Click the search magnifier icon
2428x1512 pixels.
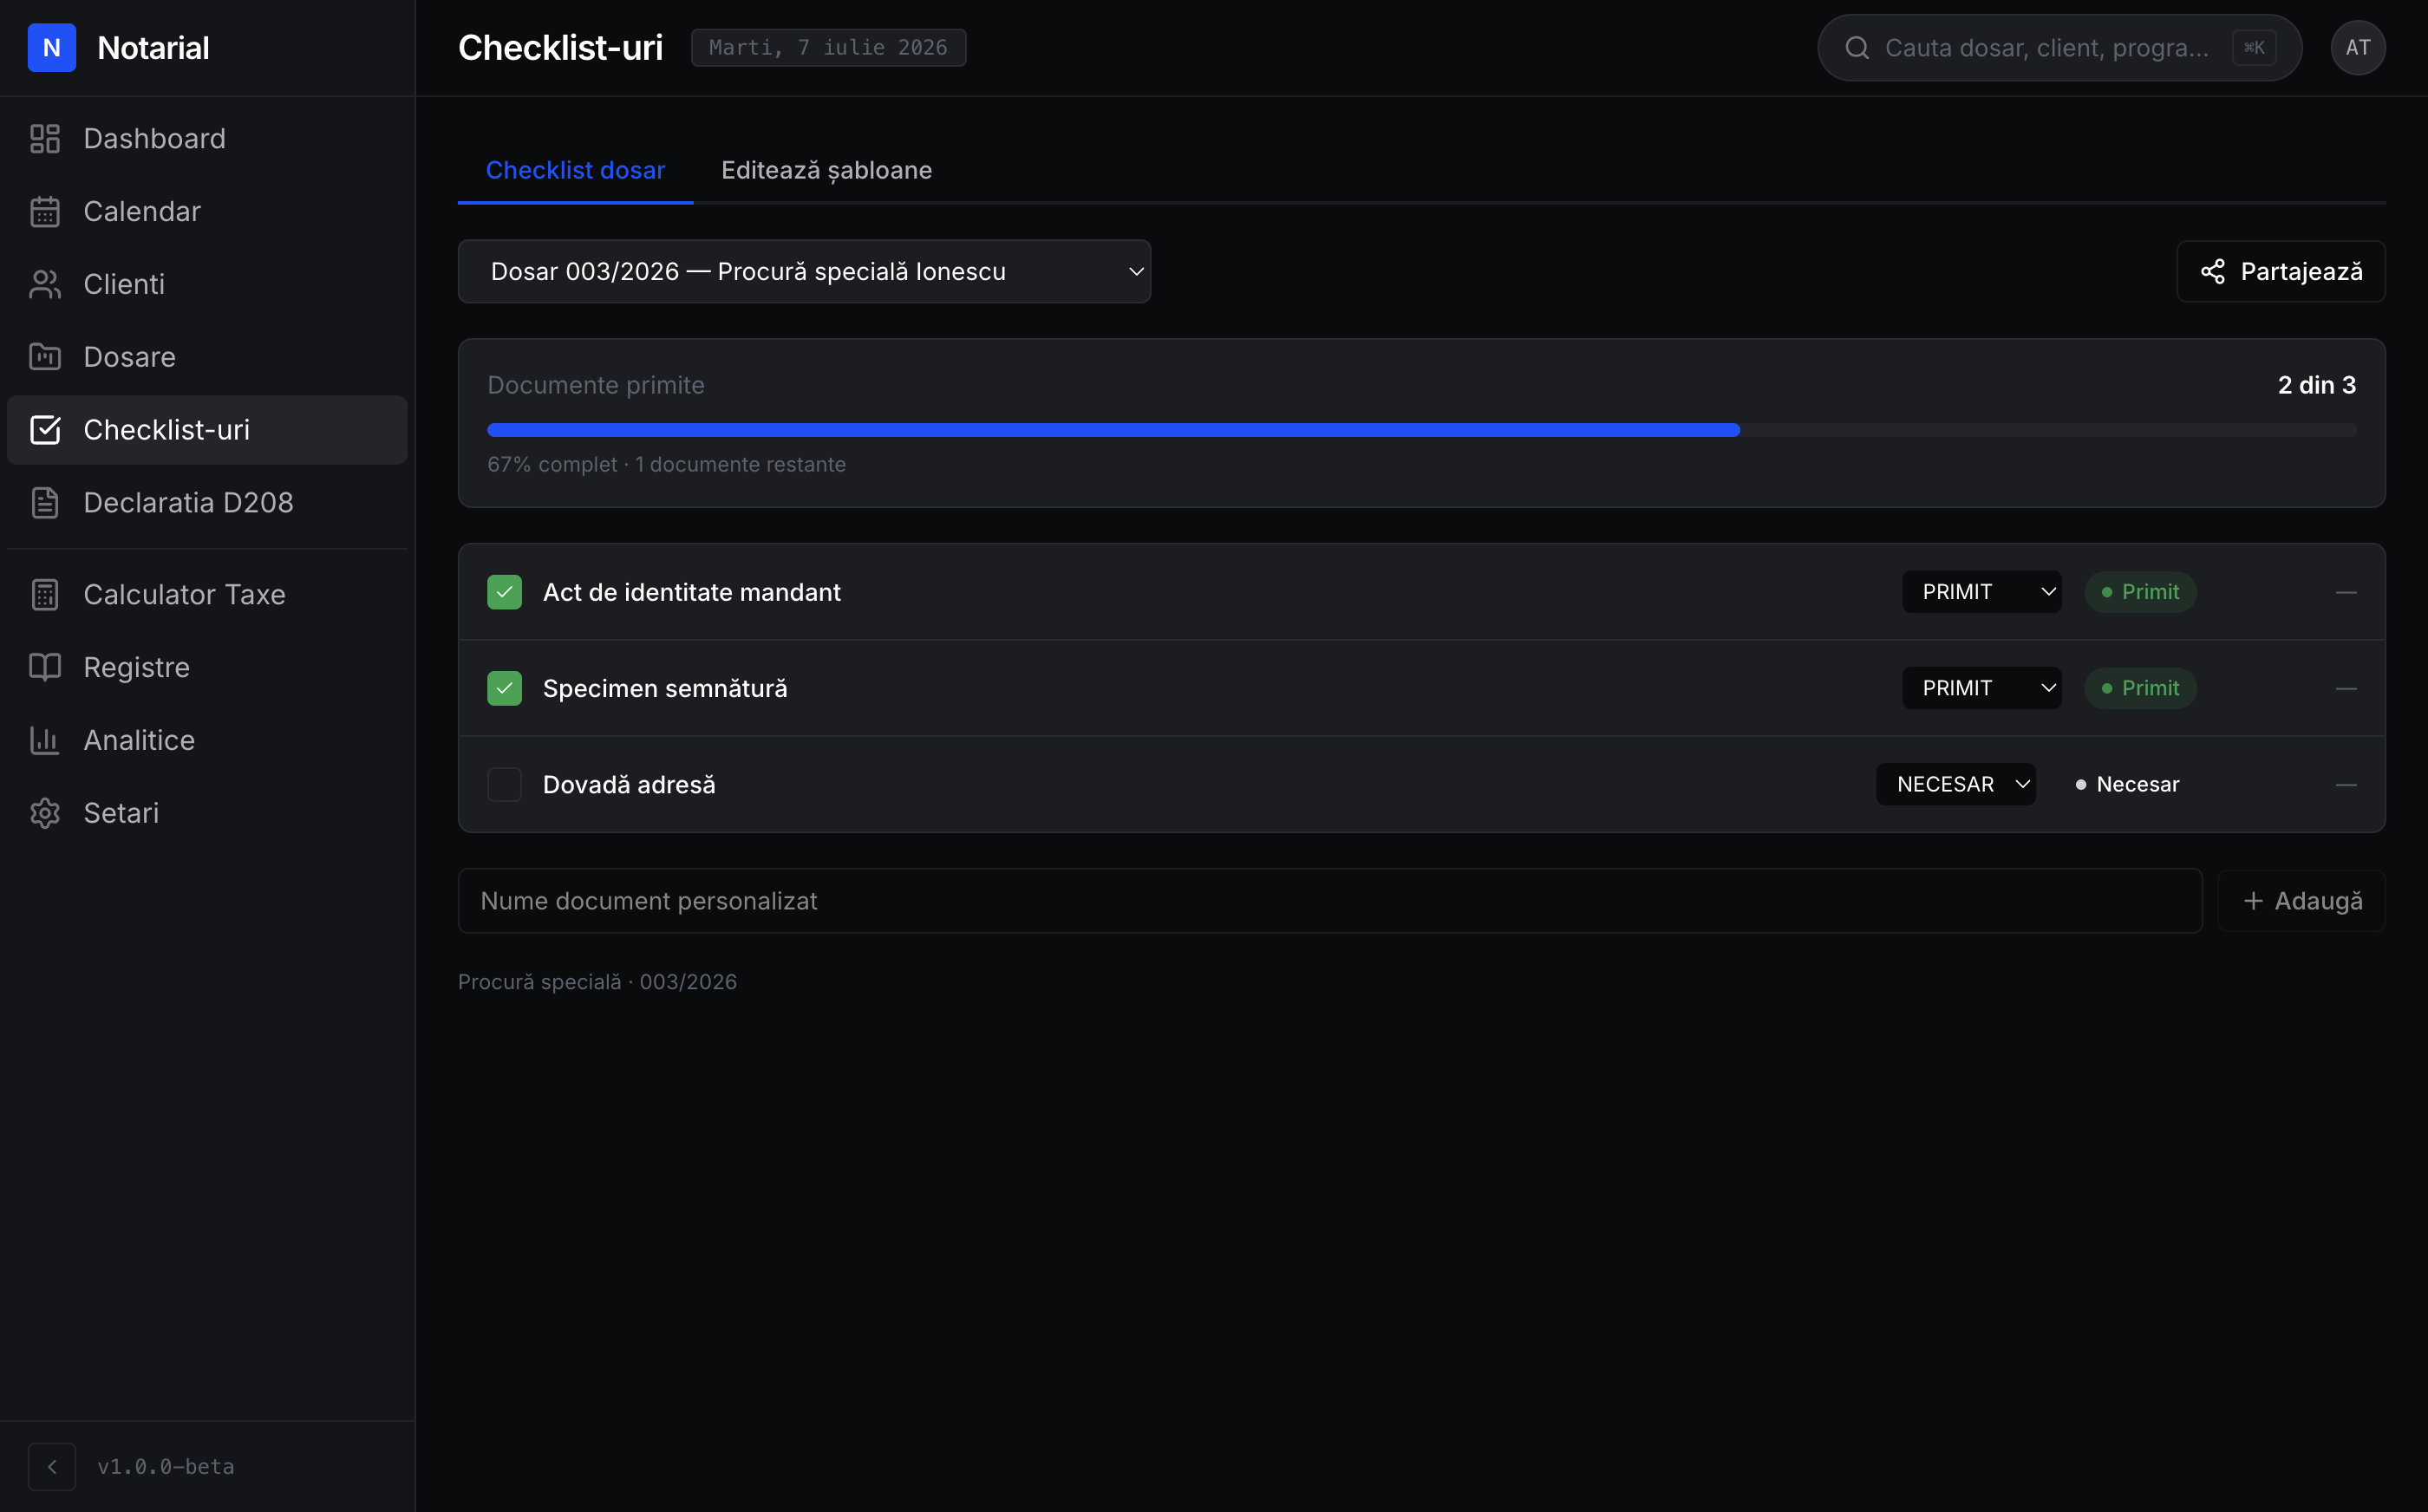coord(1857,48)
